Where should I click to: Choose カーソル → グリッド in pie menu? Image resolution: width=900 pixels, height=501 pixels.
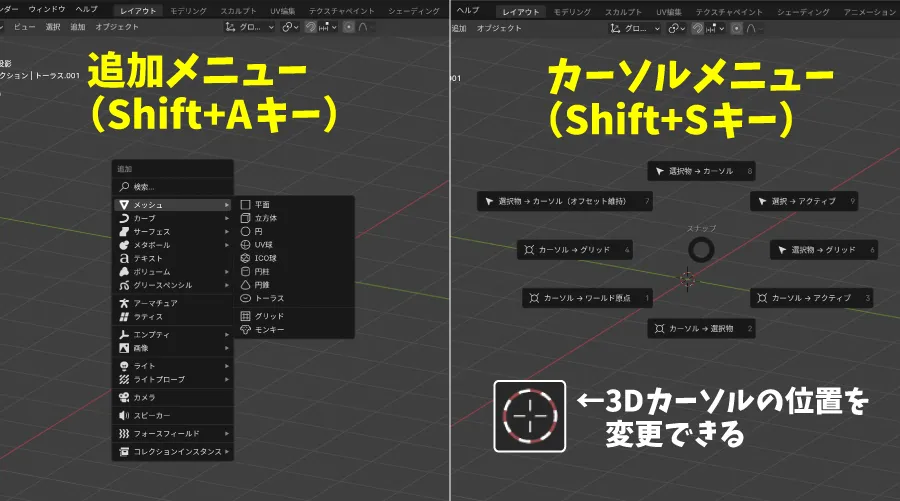[575, 250]
